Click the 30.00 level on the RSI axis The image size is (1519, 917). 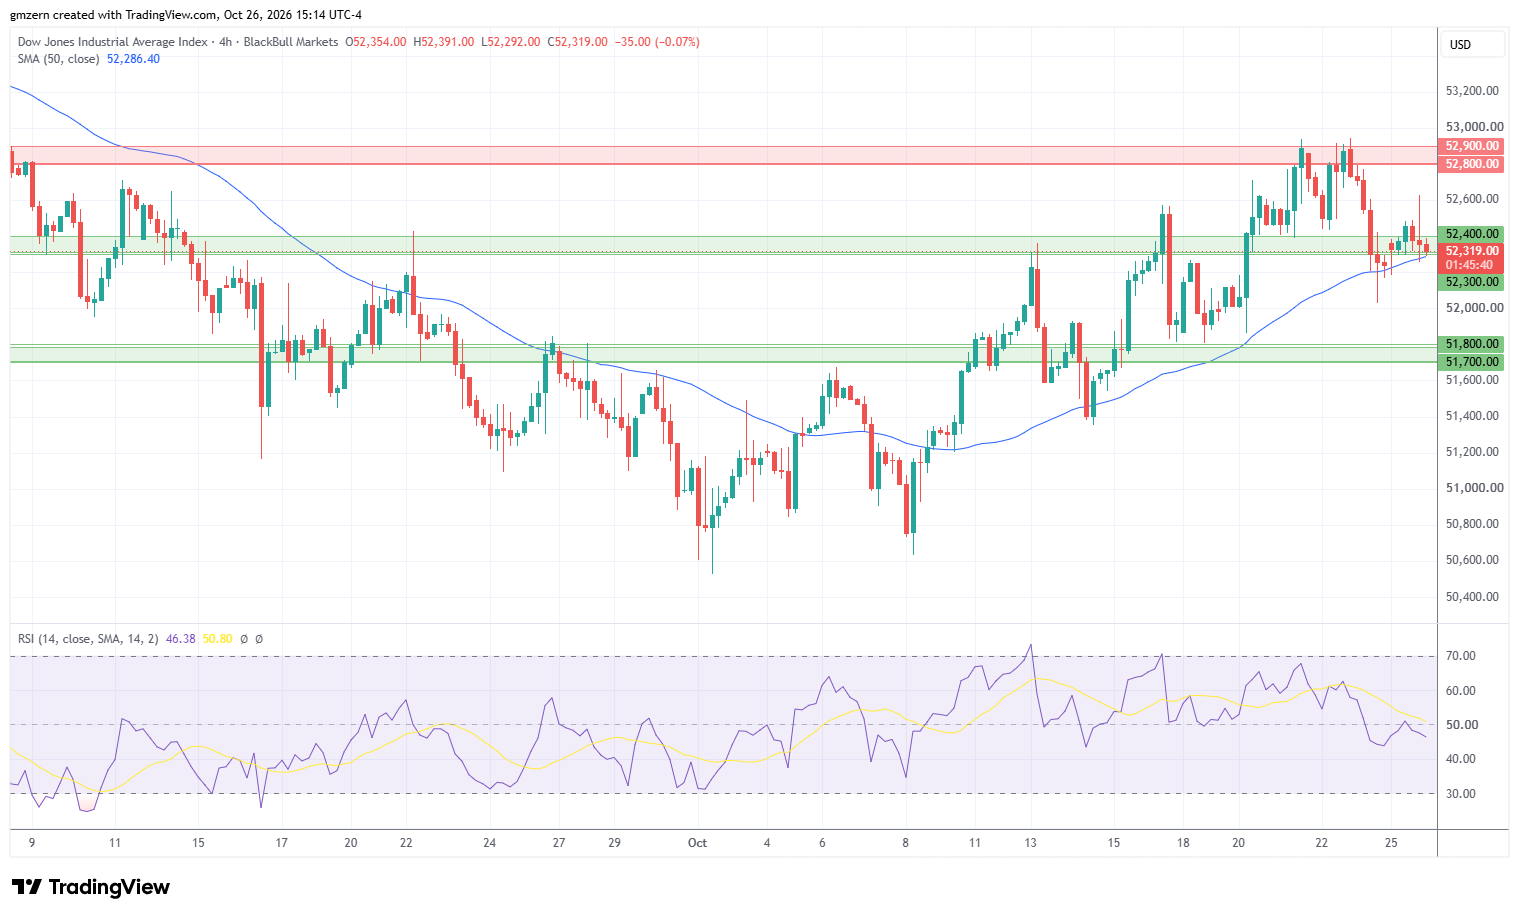pyautogui.click(x=1461, y=794)
